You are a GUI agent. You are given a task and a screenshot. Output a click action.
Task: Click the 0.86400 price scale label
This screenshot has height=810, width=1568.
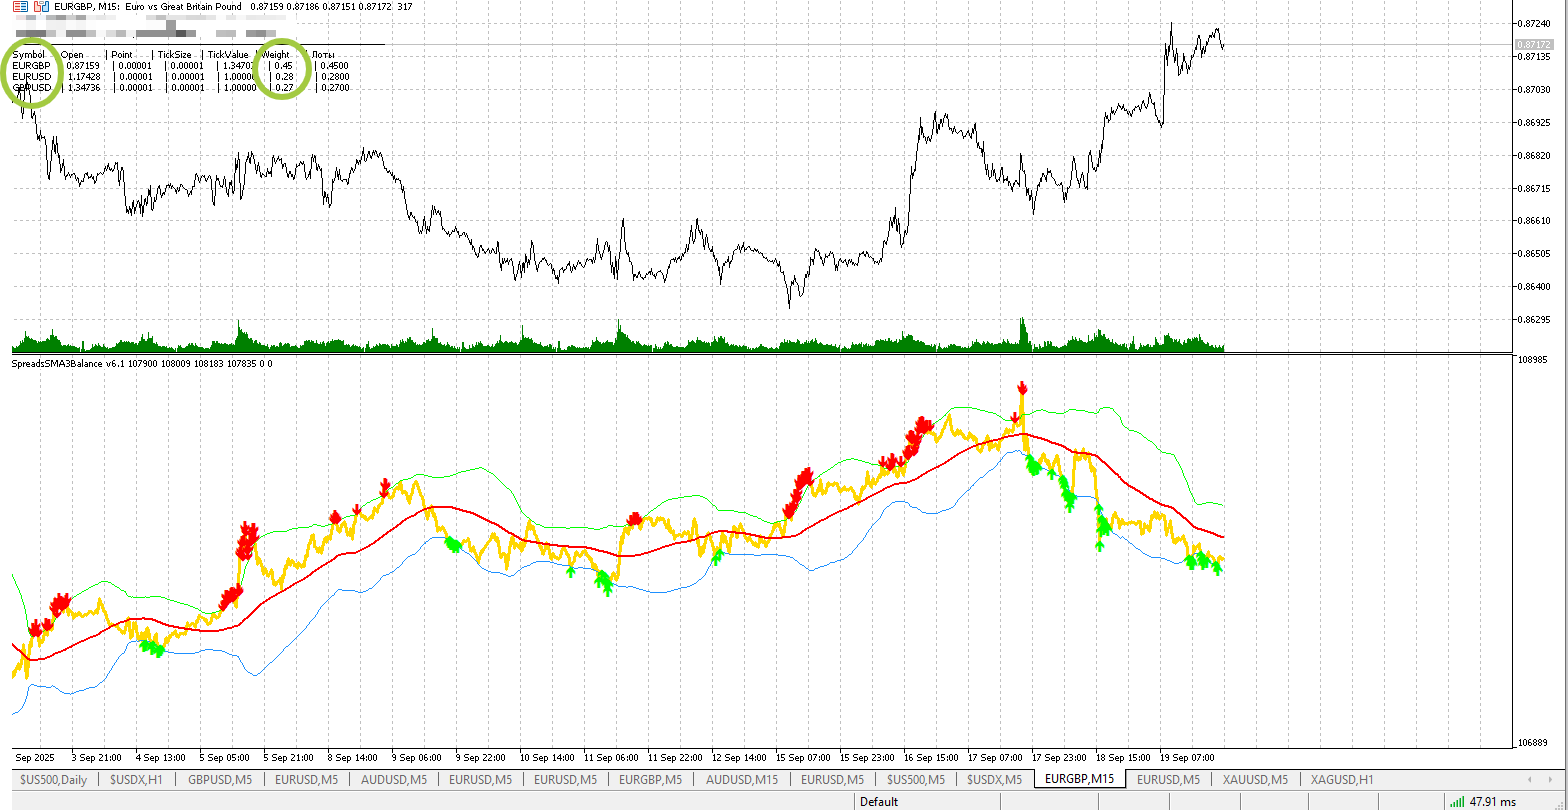[1533, 287]
